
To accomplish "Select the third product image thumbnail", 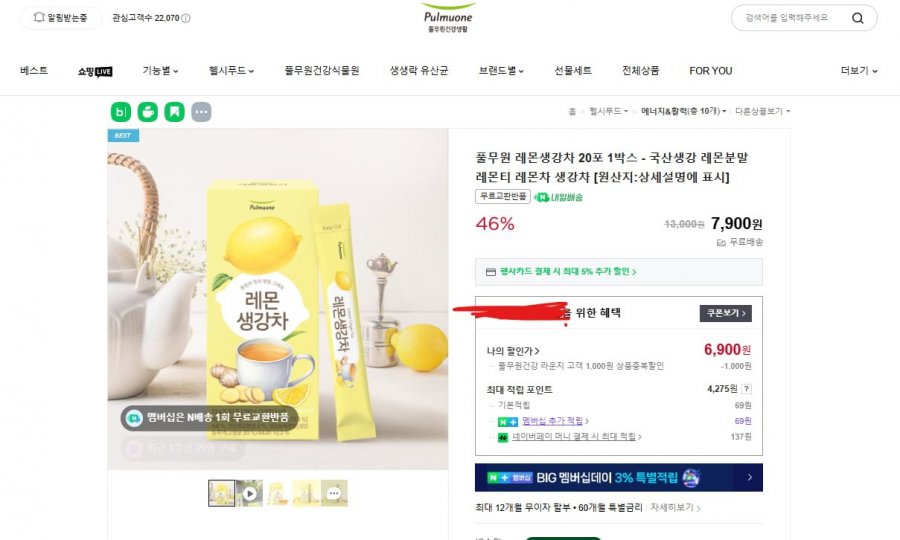I will 278,492.
